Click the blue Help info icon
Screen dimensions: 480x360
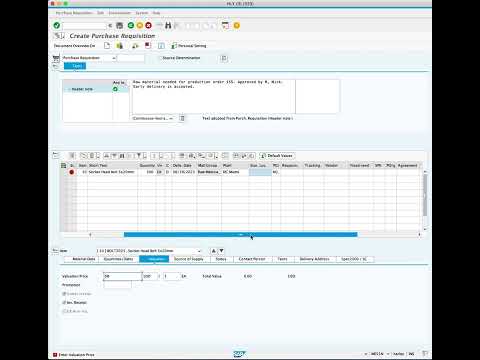click(x=161, y=46)
